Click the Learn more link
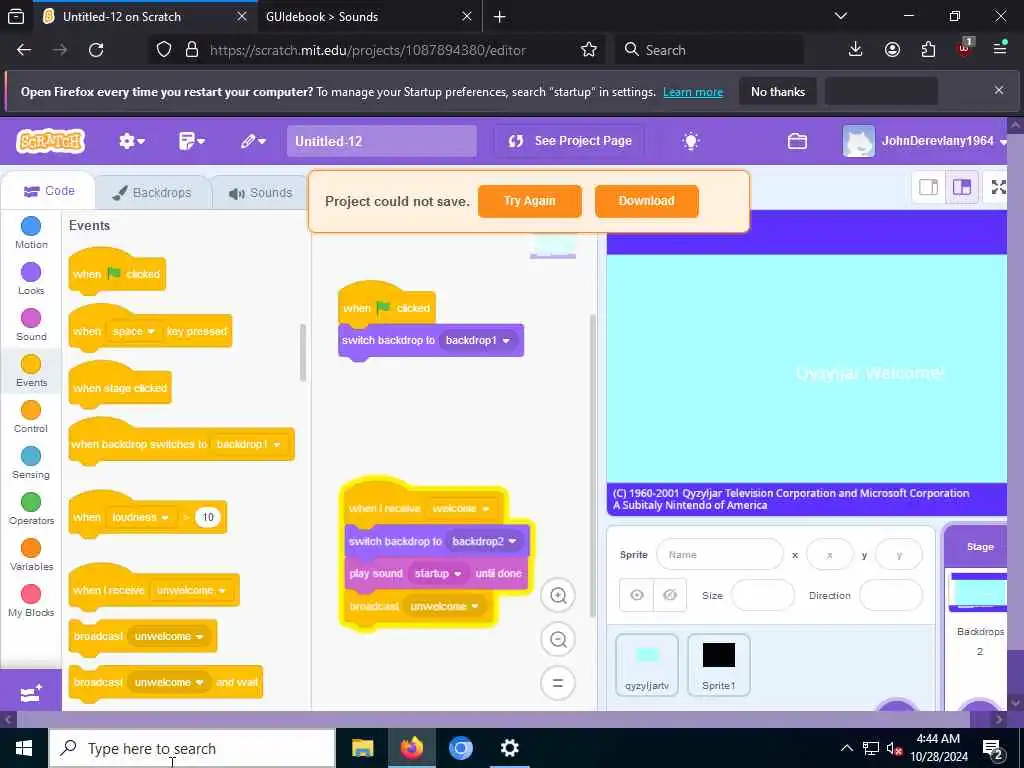 [693, 92]
